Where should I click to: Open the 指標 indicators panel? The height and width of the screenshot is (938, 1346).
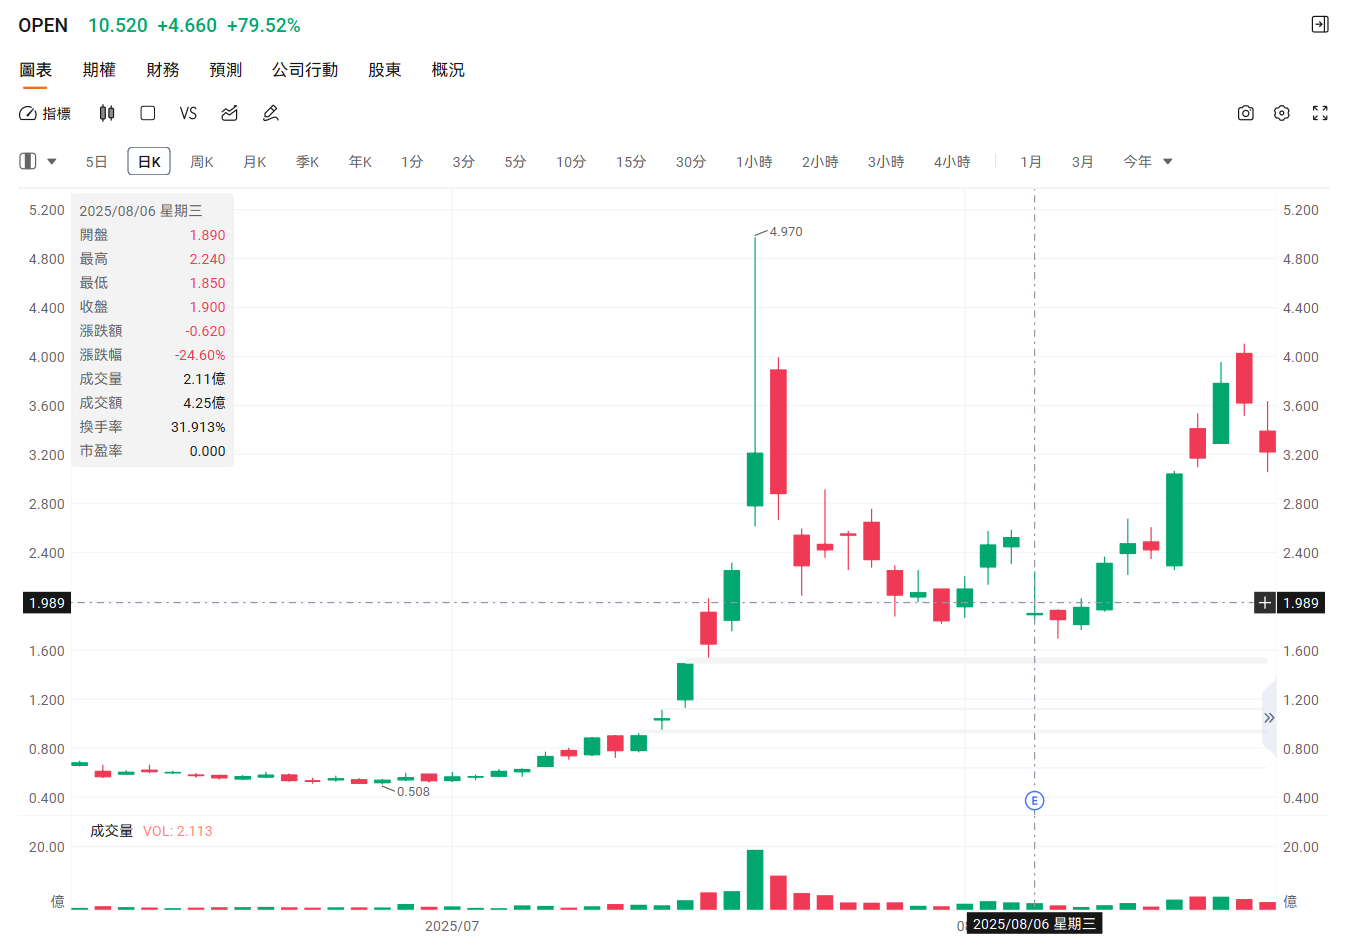click(x=45, y=114)
